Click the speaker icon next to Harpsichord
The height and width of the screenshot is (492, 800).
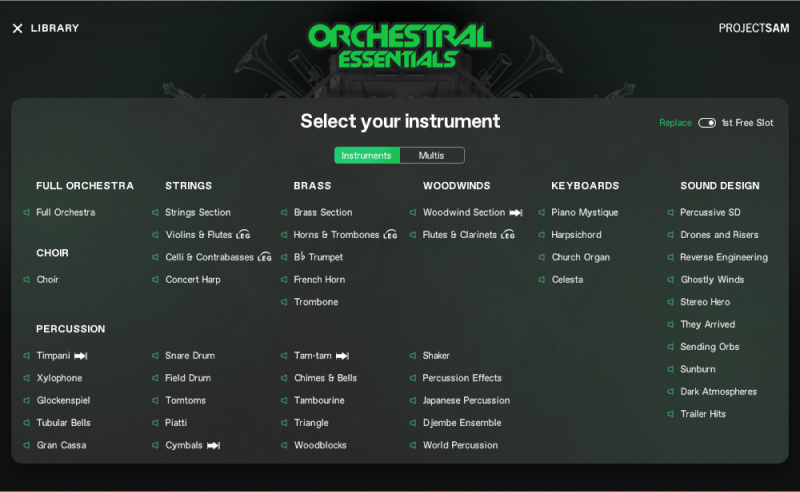[x=541, y=235]
